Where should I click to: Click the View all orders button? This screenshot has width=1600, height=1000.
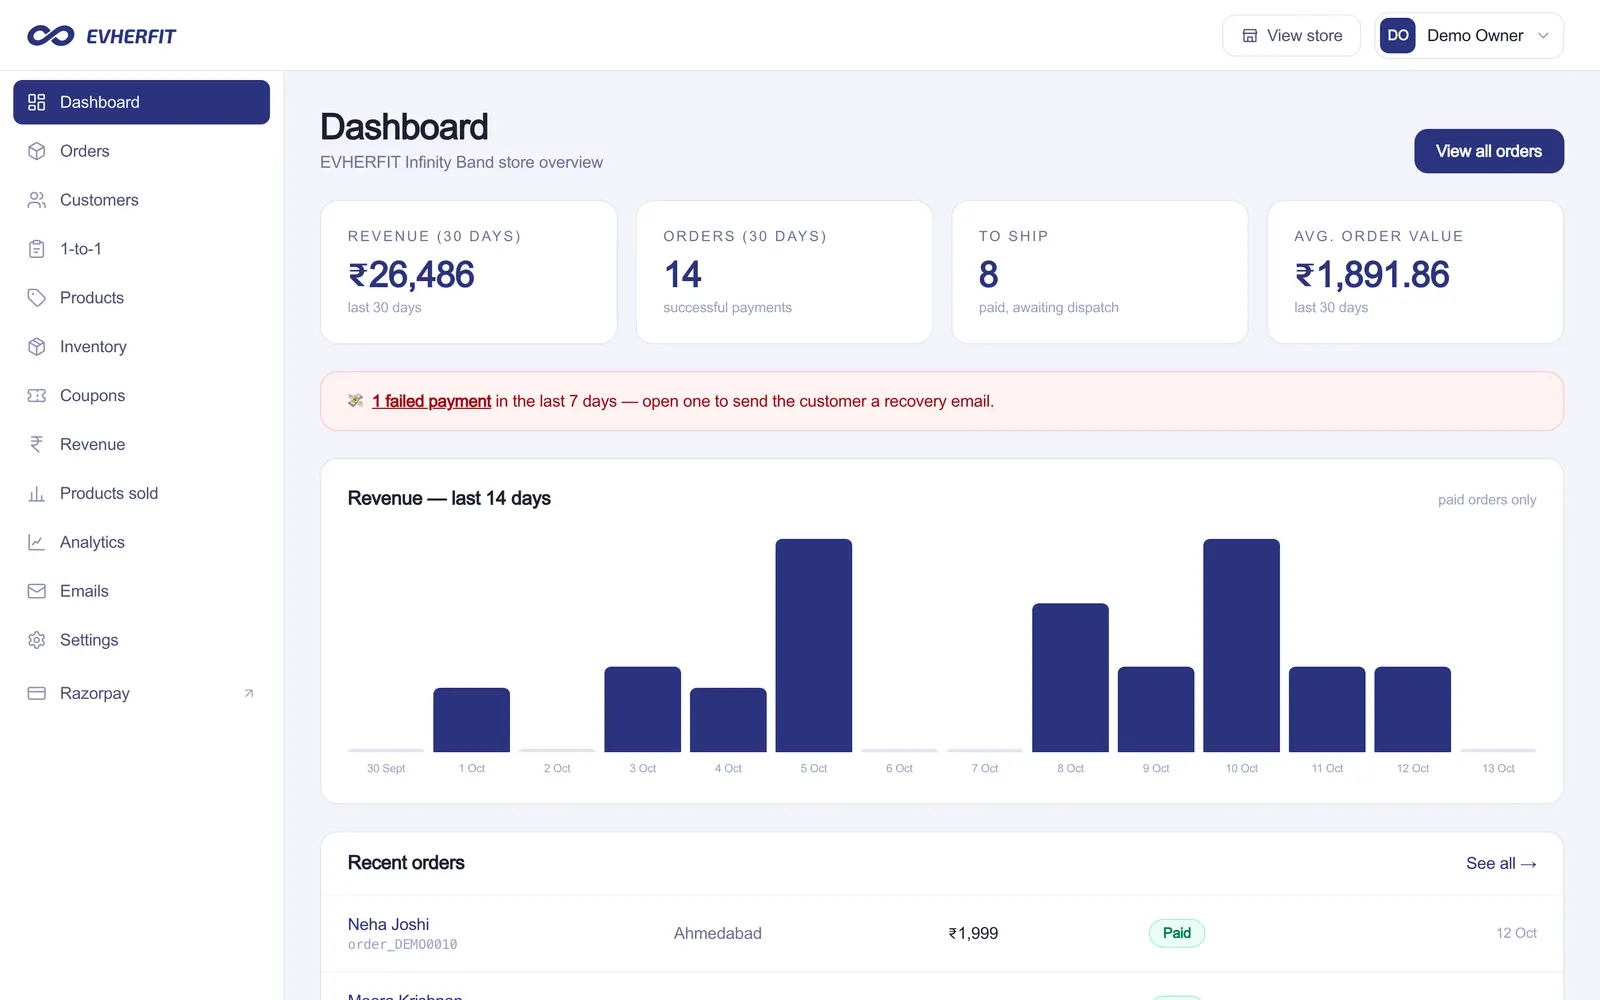(x=1489, y=151)
